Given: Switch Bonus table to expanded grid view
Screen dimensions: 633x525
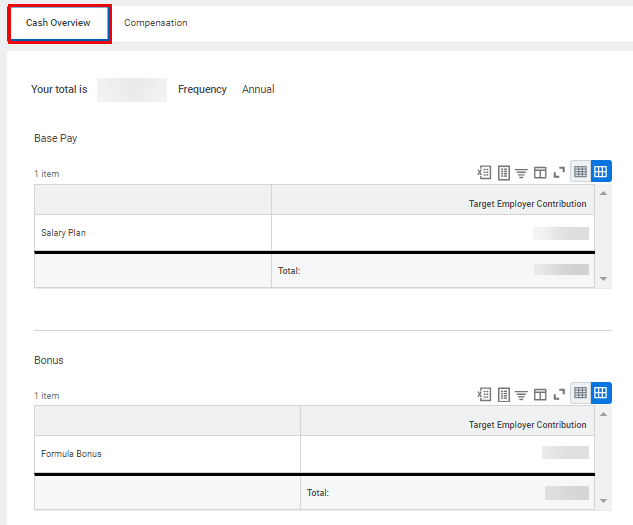Looking at the screenshot, I should (601, 393).
